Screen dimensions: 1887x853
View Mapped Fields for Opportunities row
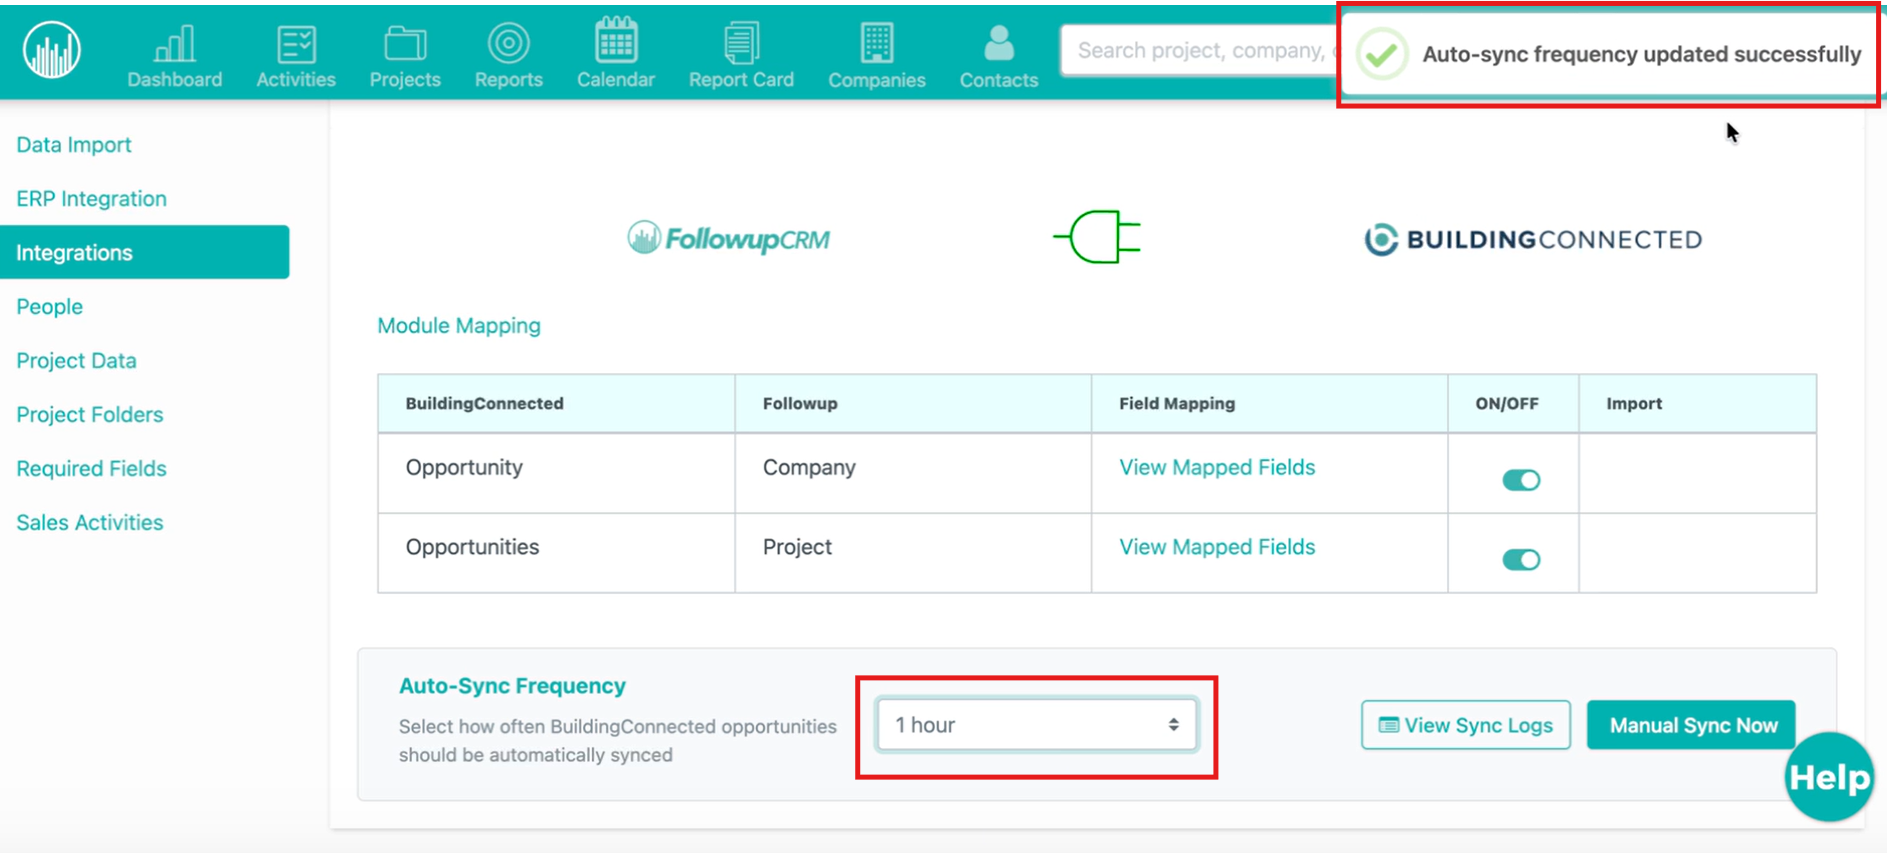tap(1216, 547)
